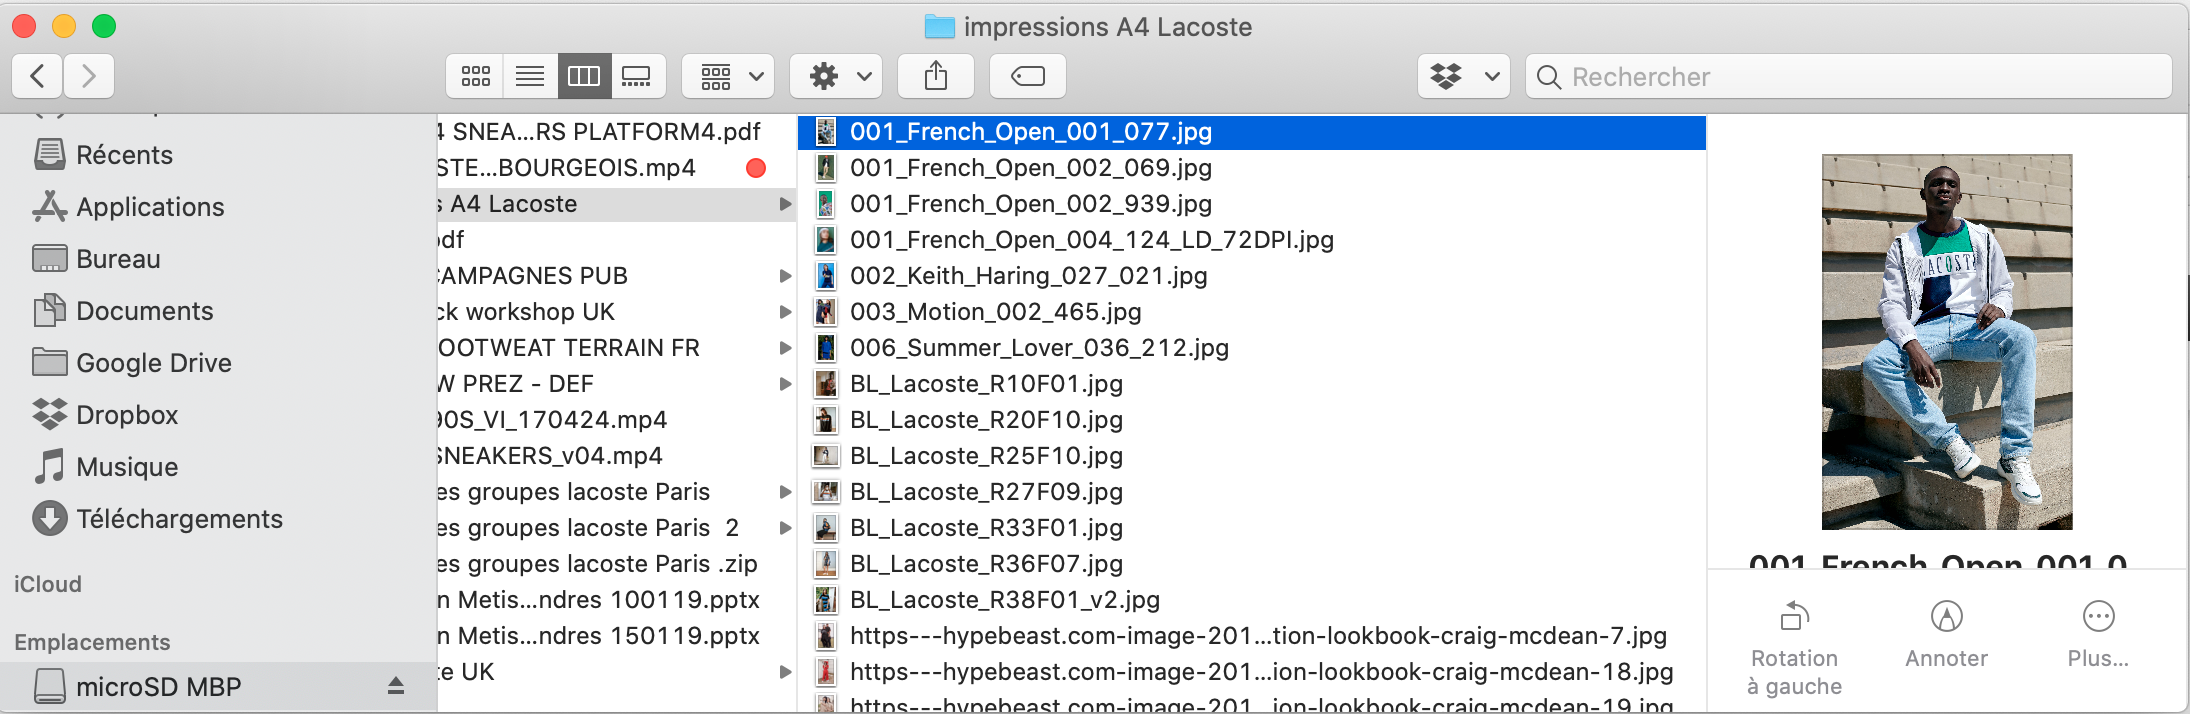The image size is (2190, 714).
Task: Click the tag edit icon
Action: 1027,76
